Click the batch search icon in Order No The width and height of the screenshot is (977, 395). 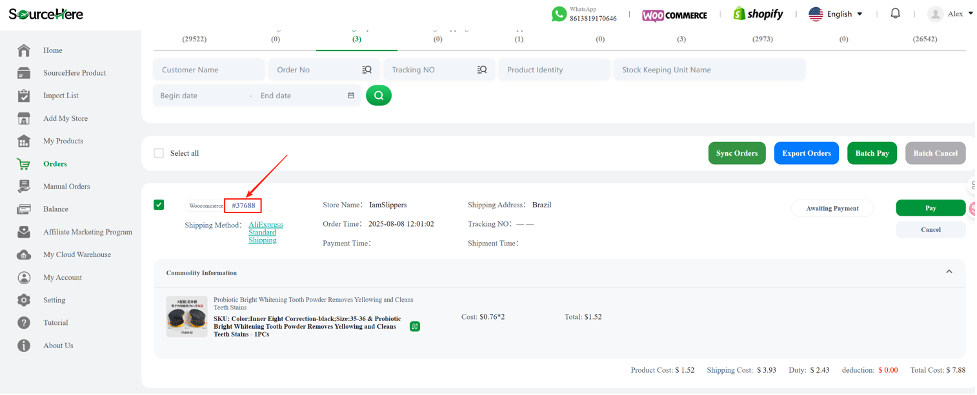[x=367, y=70]
